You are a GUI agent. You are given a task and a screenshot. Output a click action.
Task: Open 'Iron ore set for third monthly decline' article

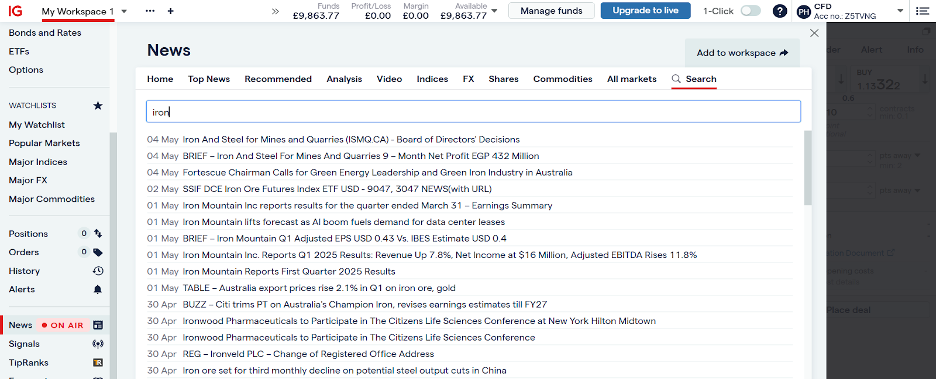pyautogui.click(x=344, y=370)
